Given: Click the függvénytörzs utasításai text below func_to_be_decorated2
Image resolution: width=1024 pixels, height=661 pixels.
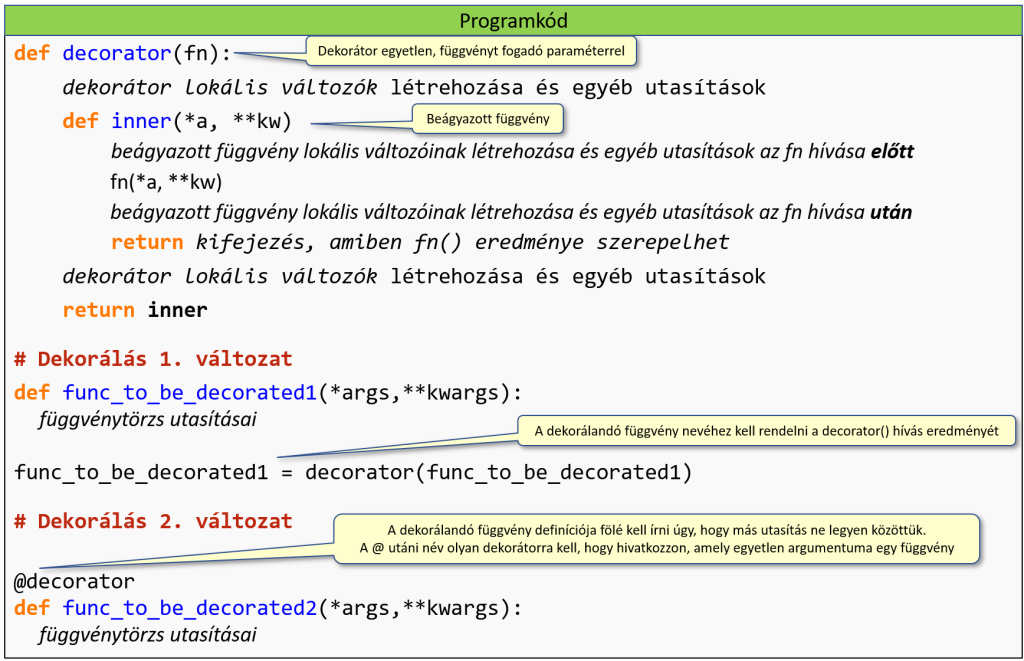Looking at the screenshot, I should 146,635.
